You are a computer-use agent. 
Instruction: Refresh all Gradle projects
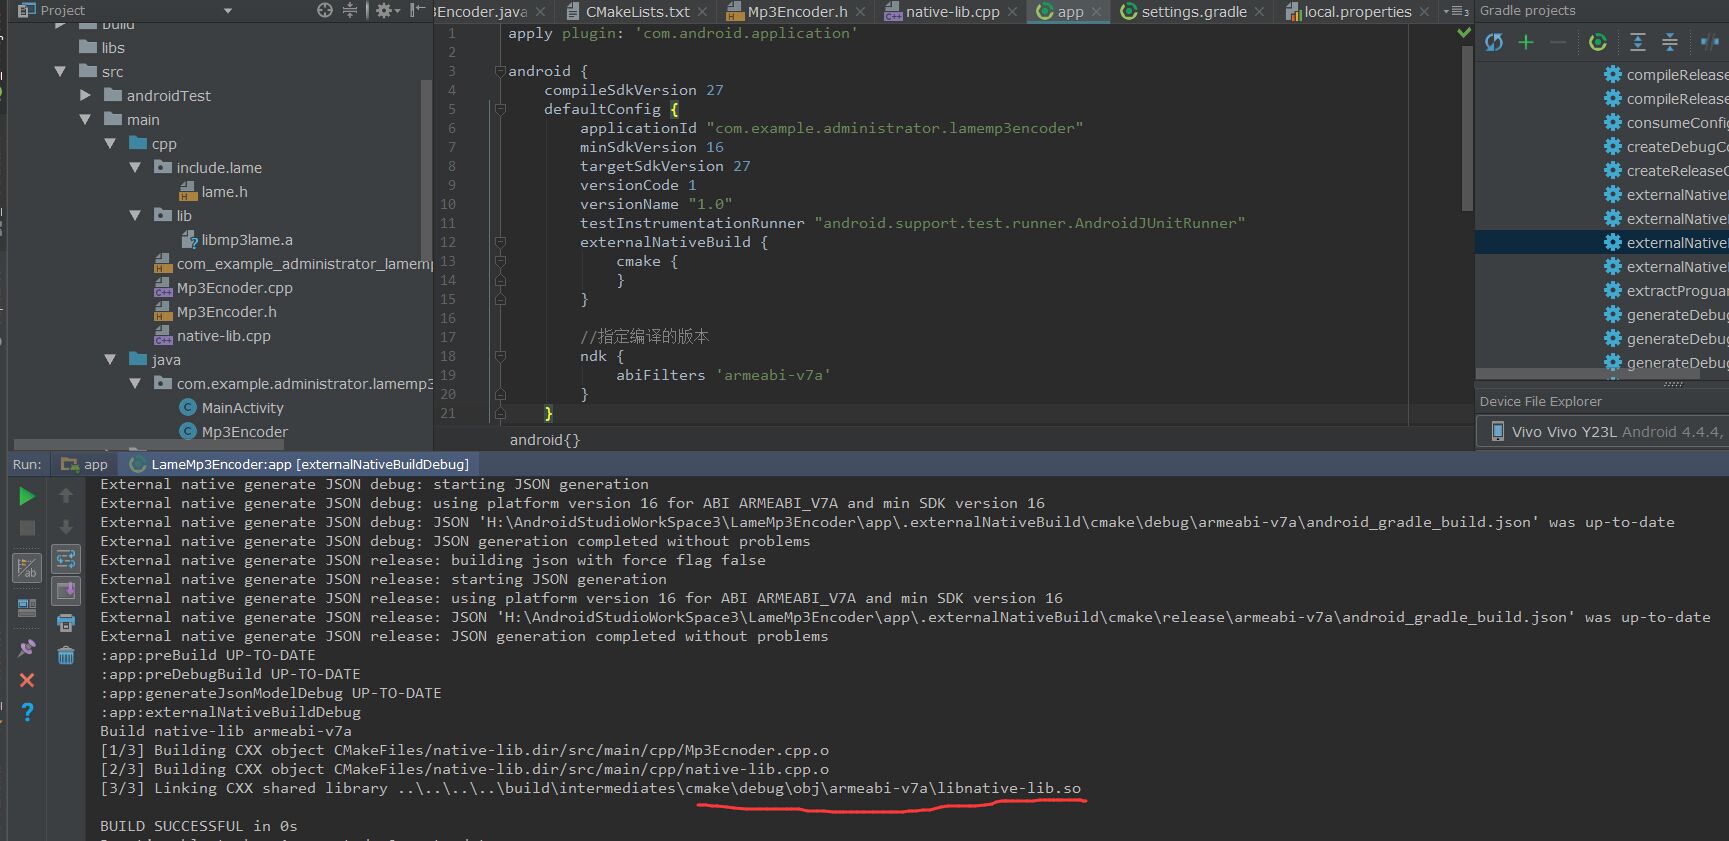(1494, 42)
